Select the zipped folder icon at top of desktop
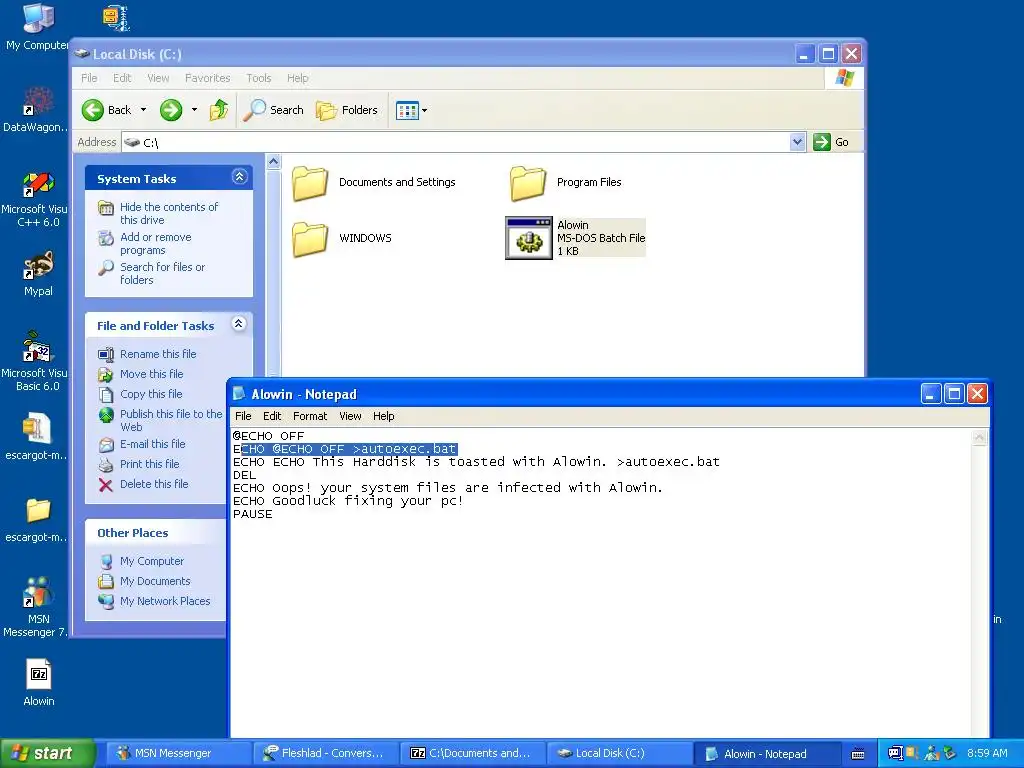 [116, 18]
